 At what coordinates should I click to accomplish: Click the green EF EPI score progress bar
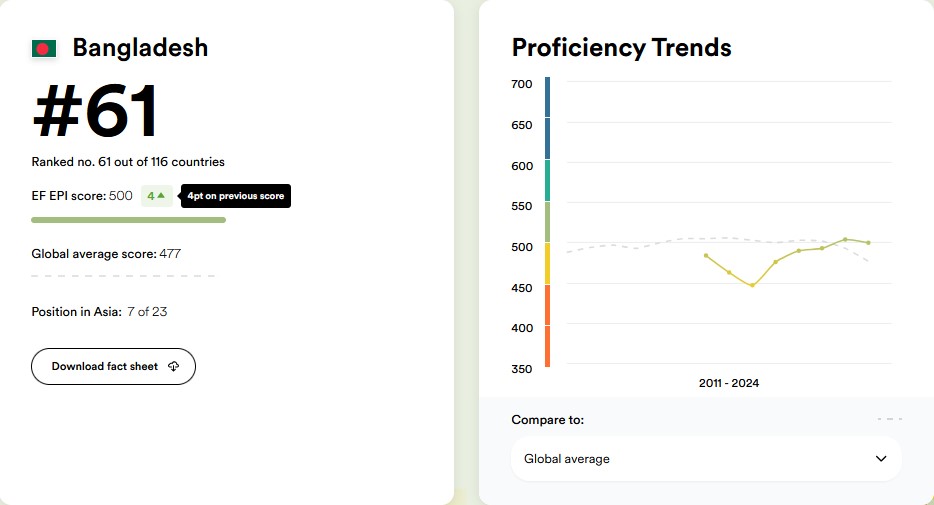point(128,220)
